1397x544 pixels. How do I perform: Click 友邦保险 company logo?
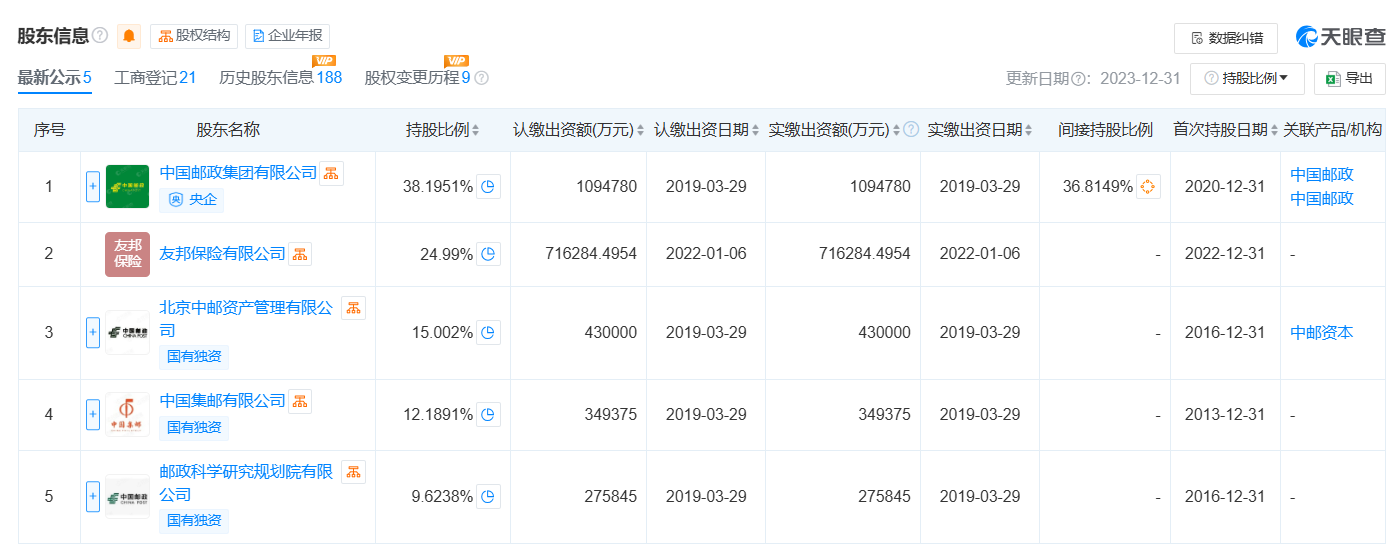tap(127, 254)
